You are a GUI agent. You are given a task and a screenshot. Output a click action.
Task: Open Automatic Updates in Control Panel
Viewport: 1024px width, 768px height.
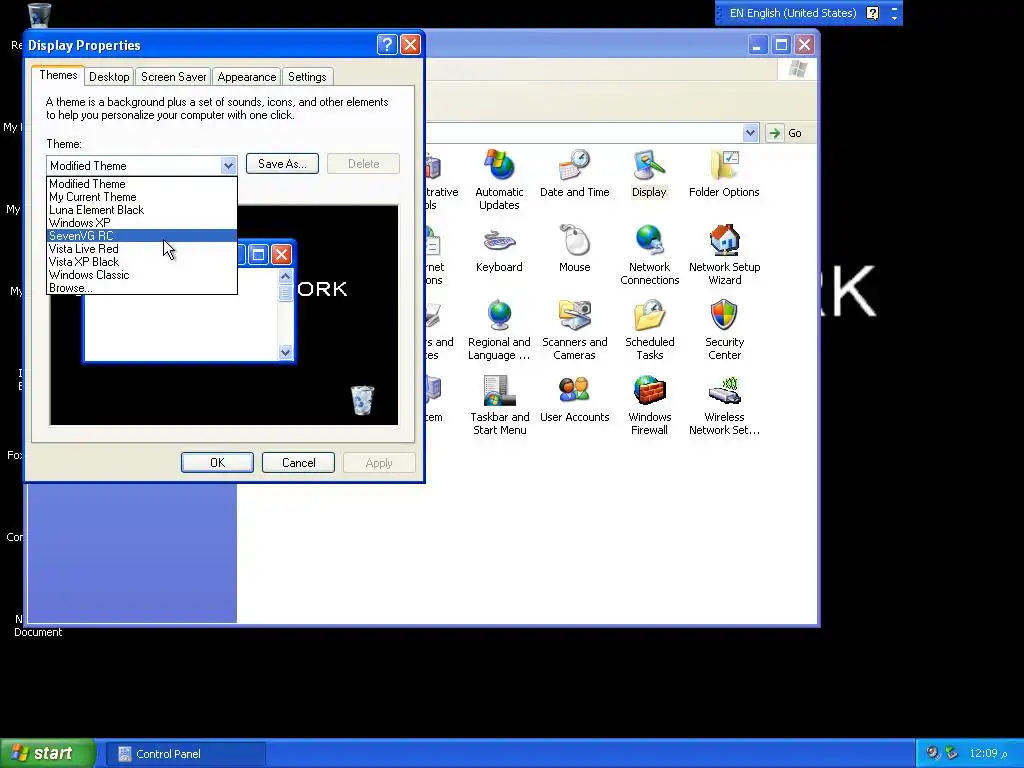click(499, 179)
